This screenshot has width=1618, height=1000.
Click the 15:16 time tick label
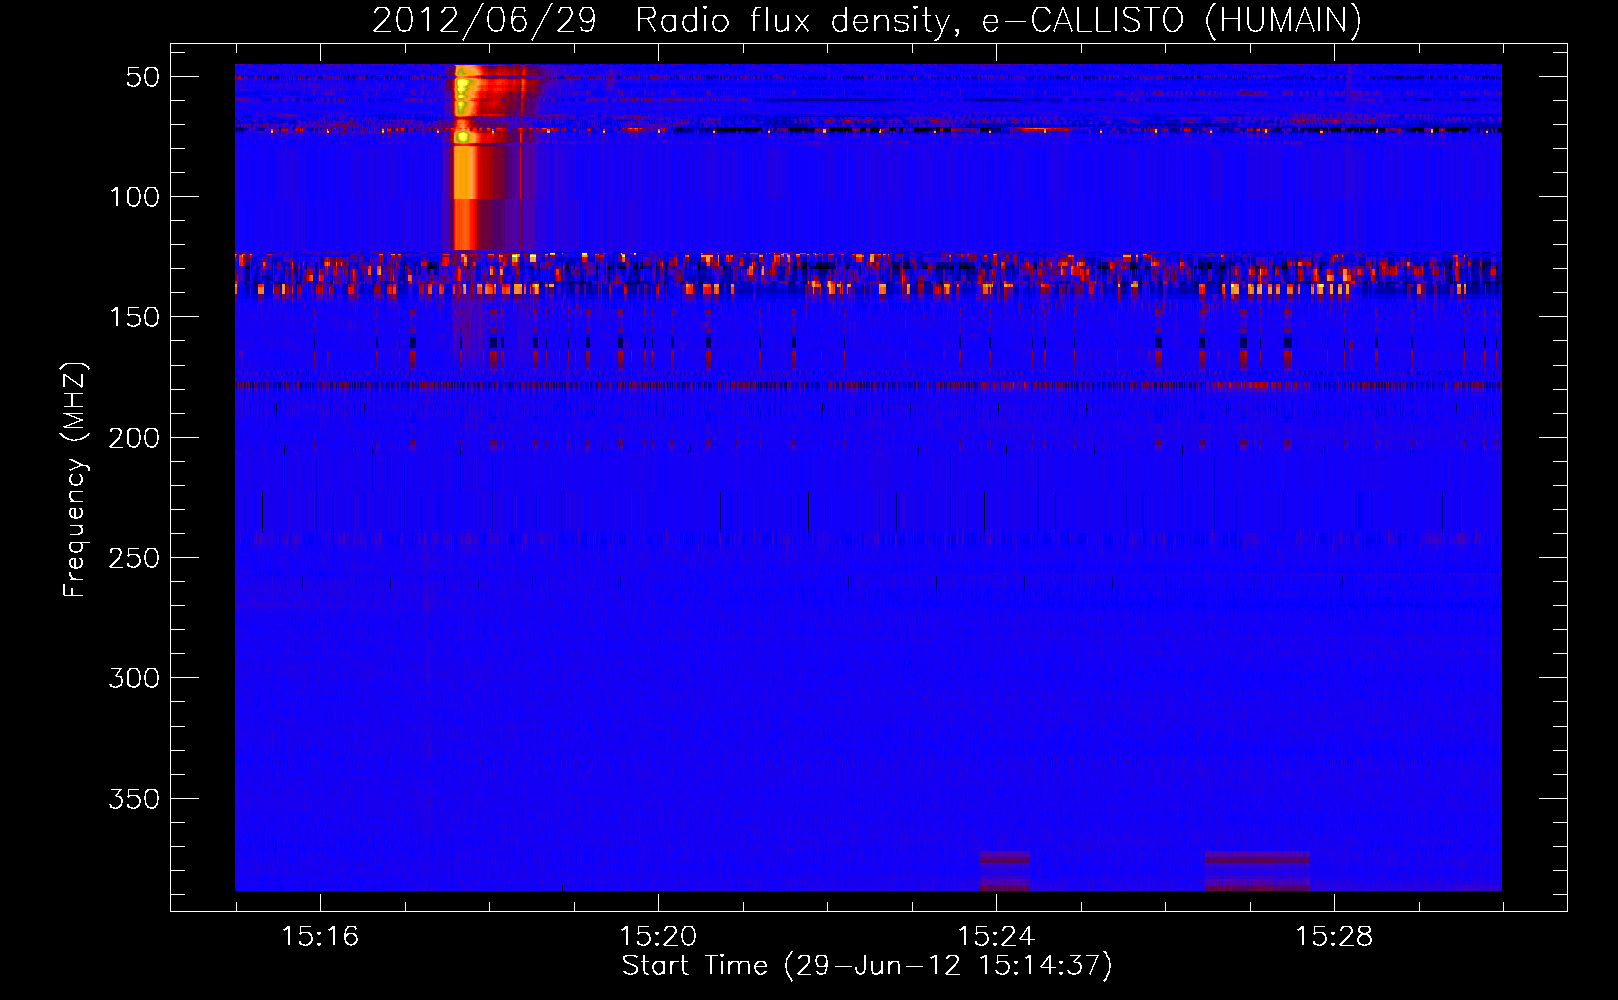(x=320, y=936)
